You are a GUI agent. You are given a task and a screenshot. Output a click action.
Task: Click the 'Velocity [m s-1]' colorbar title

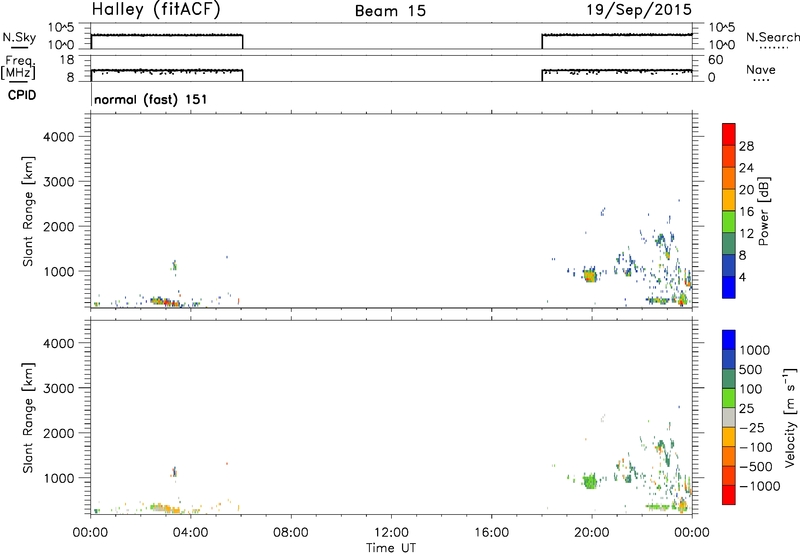[x=790, y=417]
